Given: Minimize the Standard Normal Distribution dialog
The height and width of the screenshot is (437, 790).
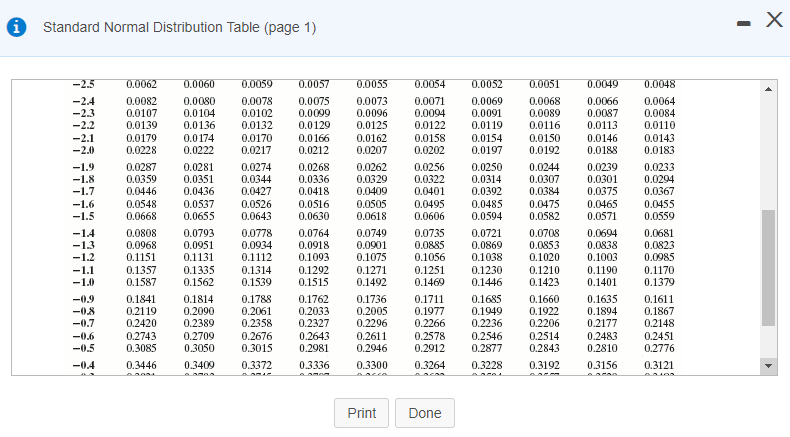Looking at the screenshot, I should pyautogui.click(x=744, y=23).
